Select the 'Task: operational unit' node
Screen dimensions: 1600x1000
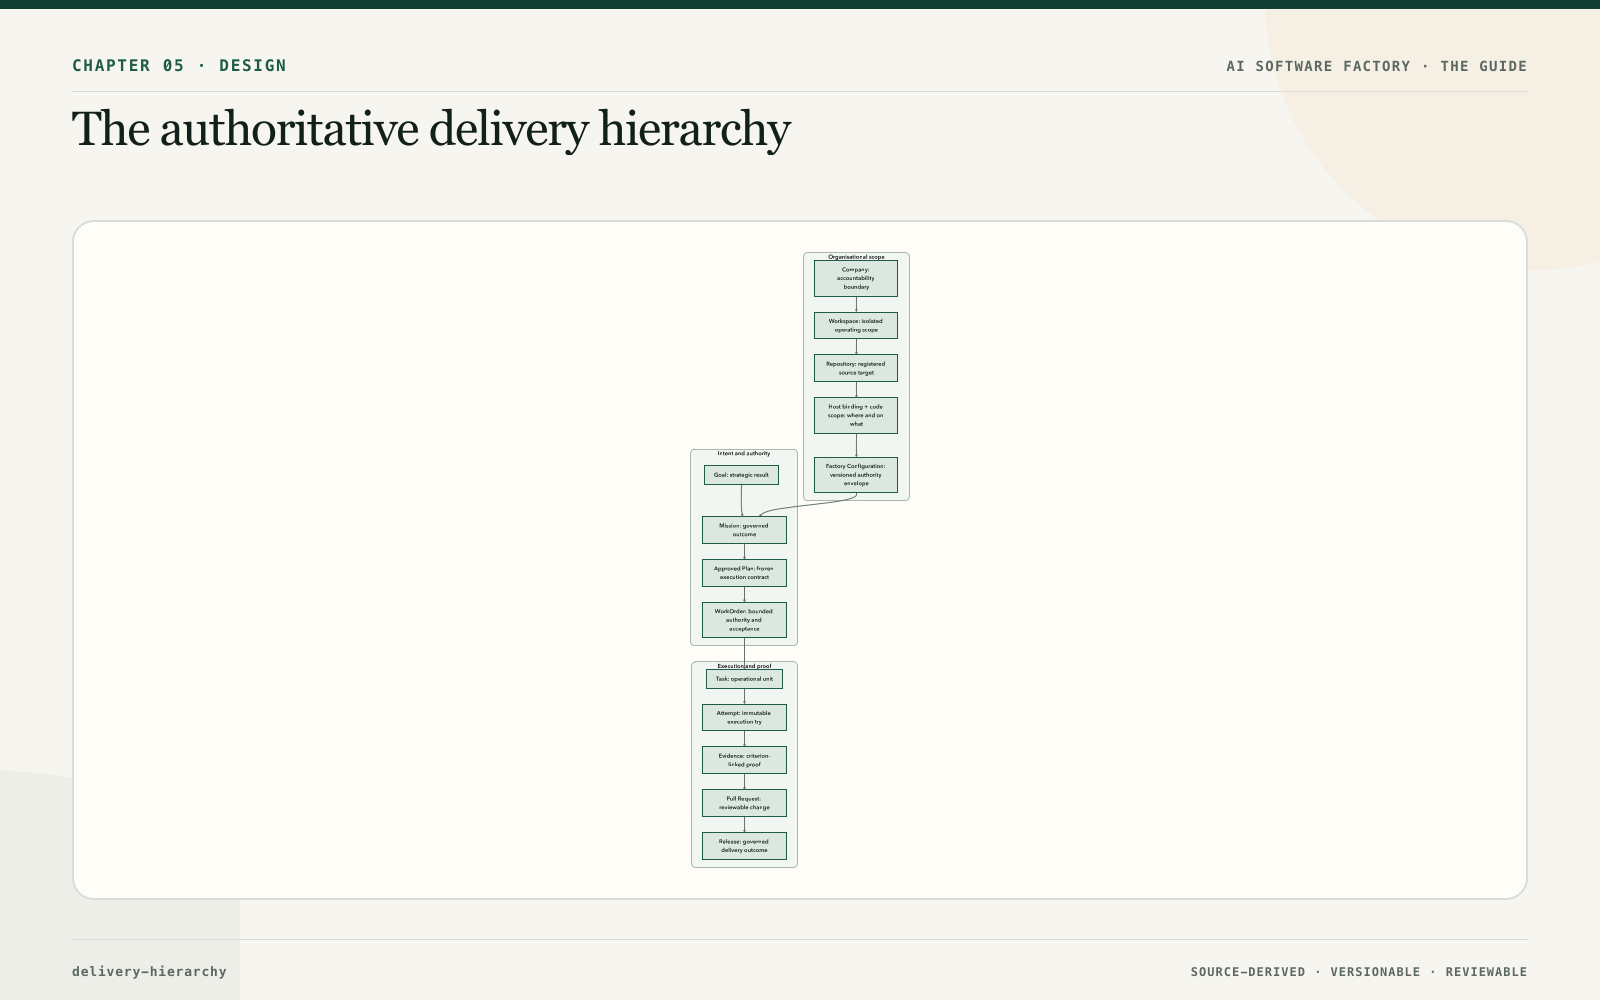point(744,679)
